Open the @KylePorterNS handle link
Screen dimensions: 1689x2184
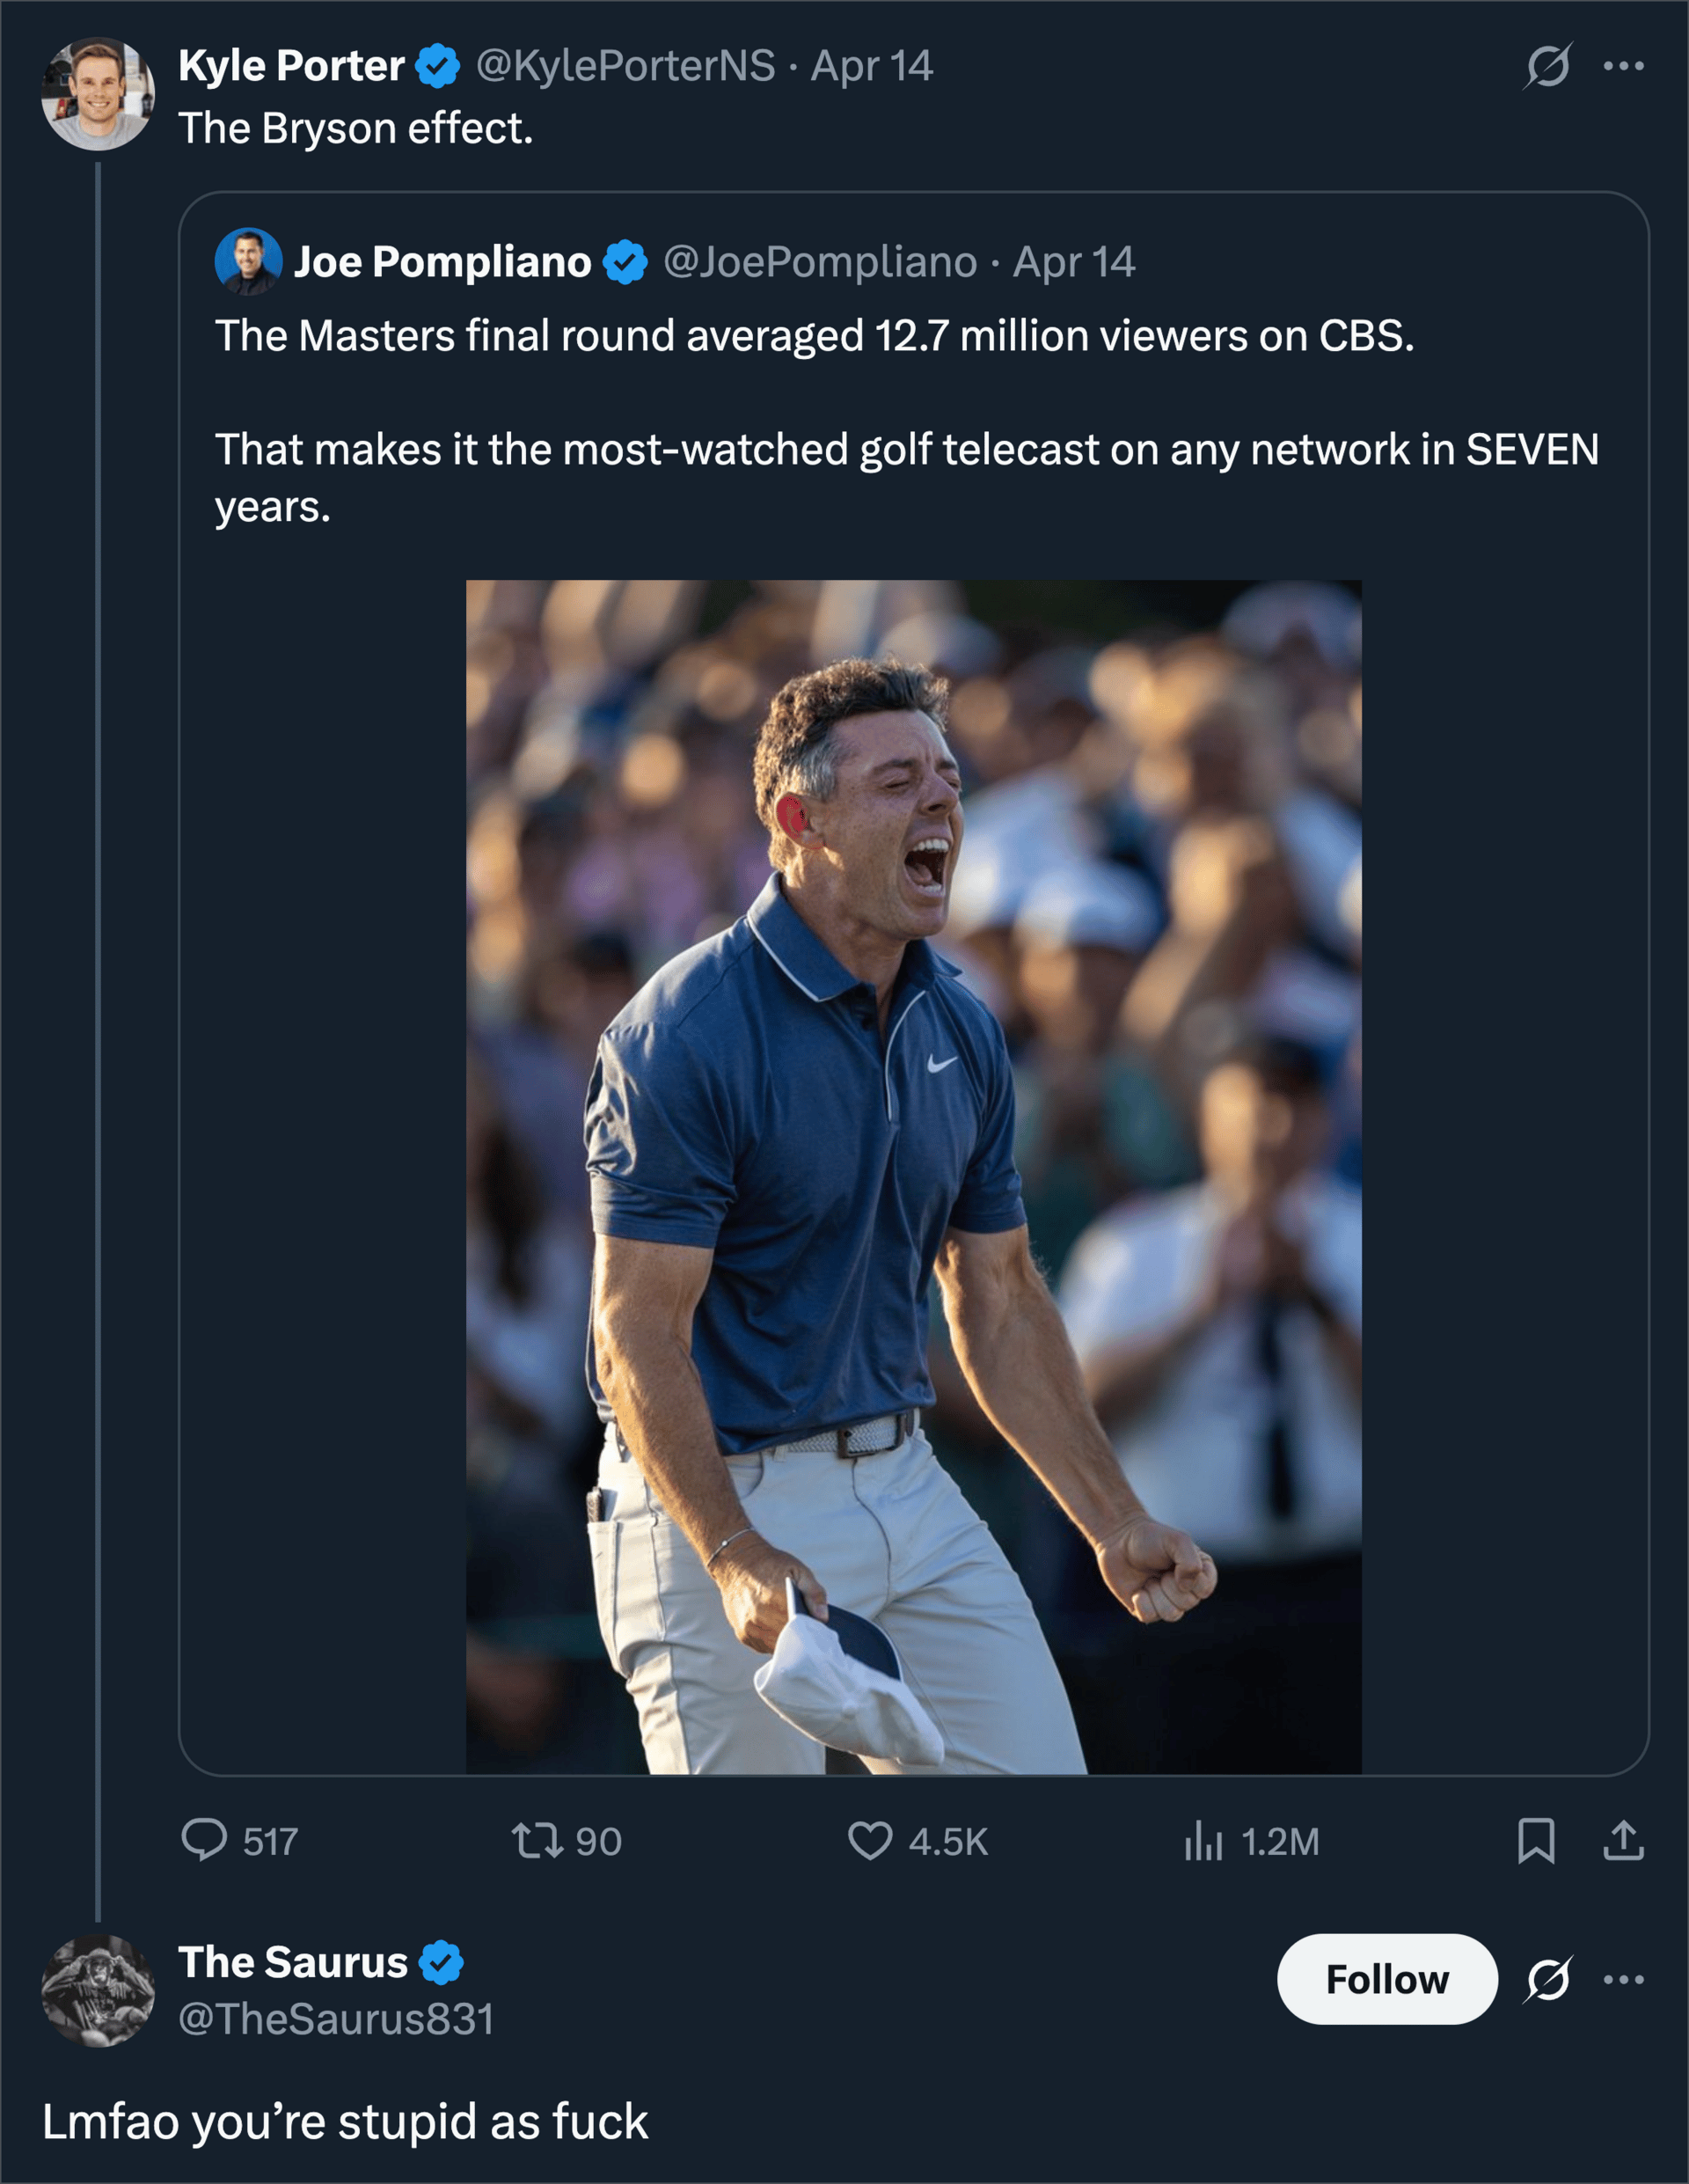pyautogui.click(x=625, y=66)
